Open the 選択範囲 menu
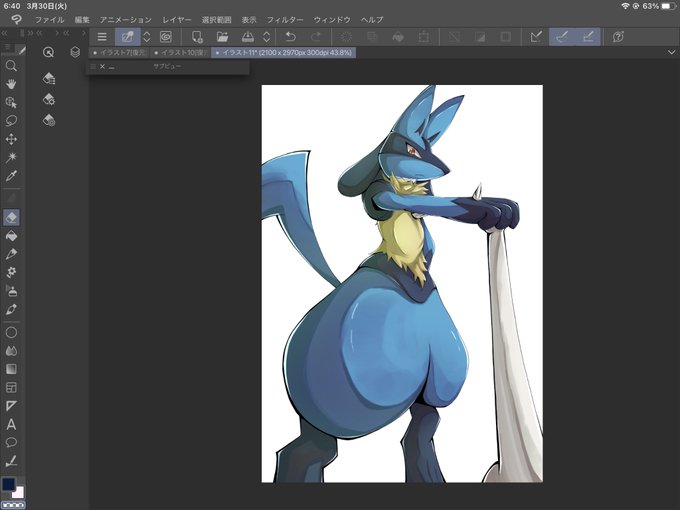Viewport: 680px width, 510px height. pos(216,20)
